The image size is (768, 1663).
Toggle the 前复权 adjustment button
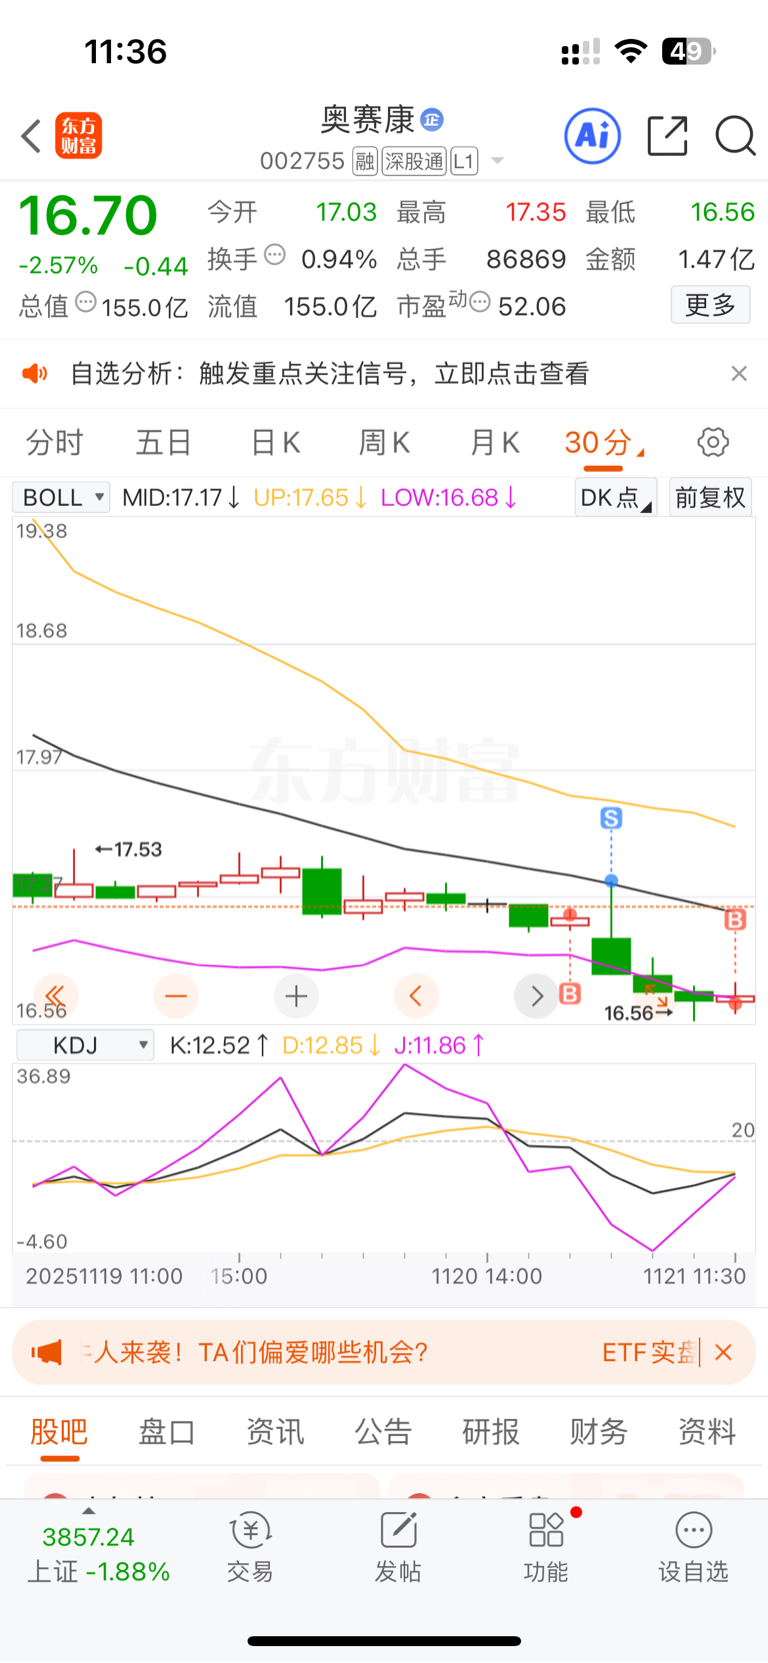(x=710, y=497)
